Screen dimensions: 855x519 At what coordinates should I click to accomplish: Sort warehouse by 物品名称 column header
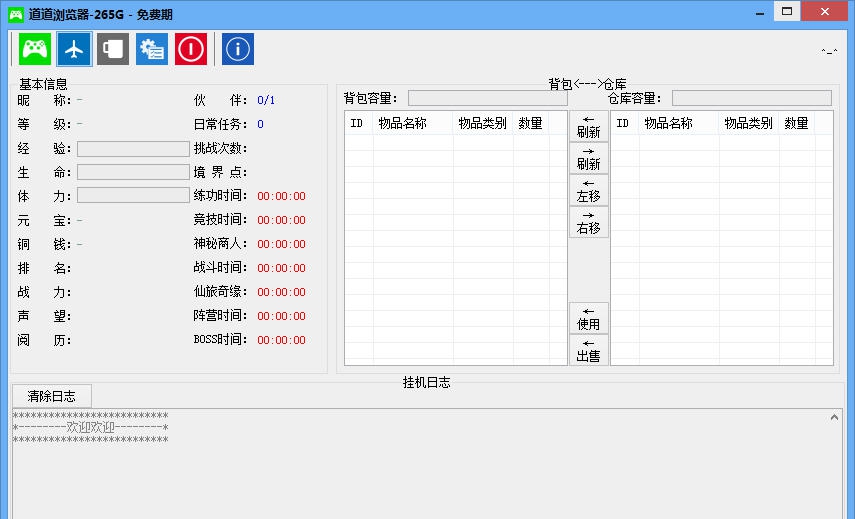[679, 123]
